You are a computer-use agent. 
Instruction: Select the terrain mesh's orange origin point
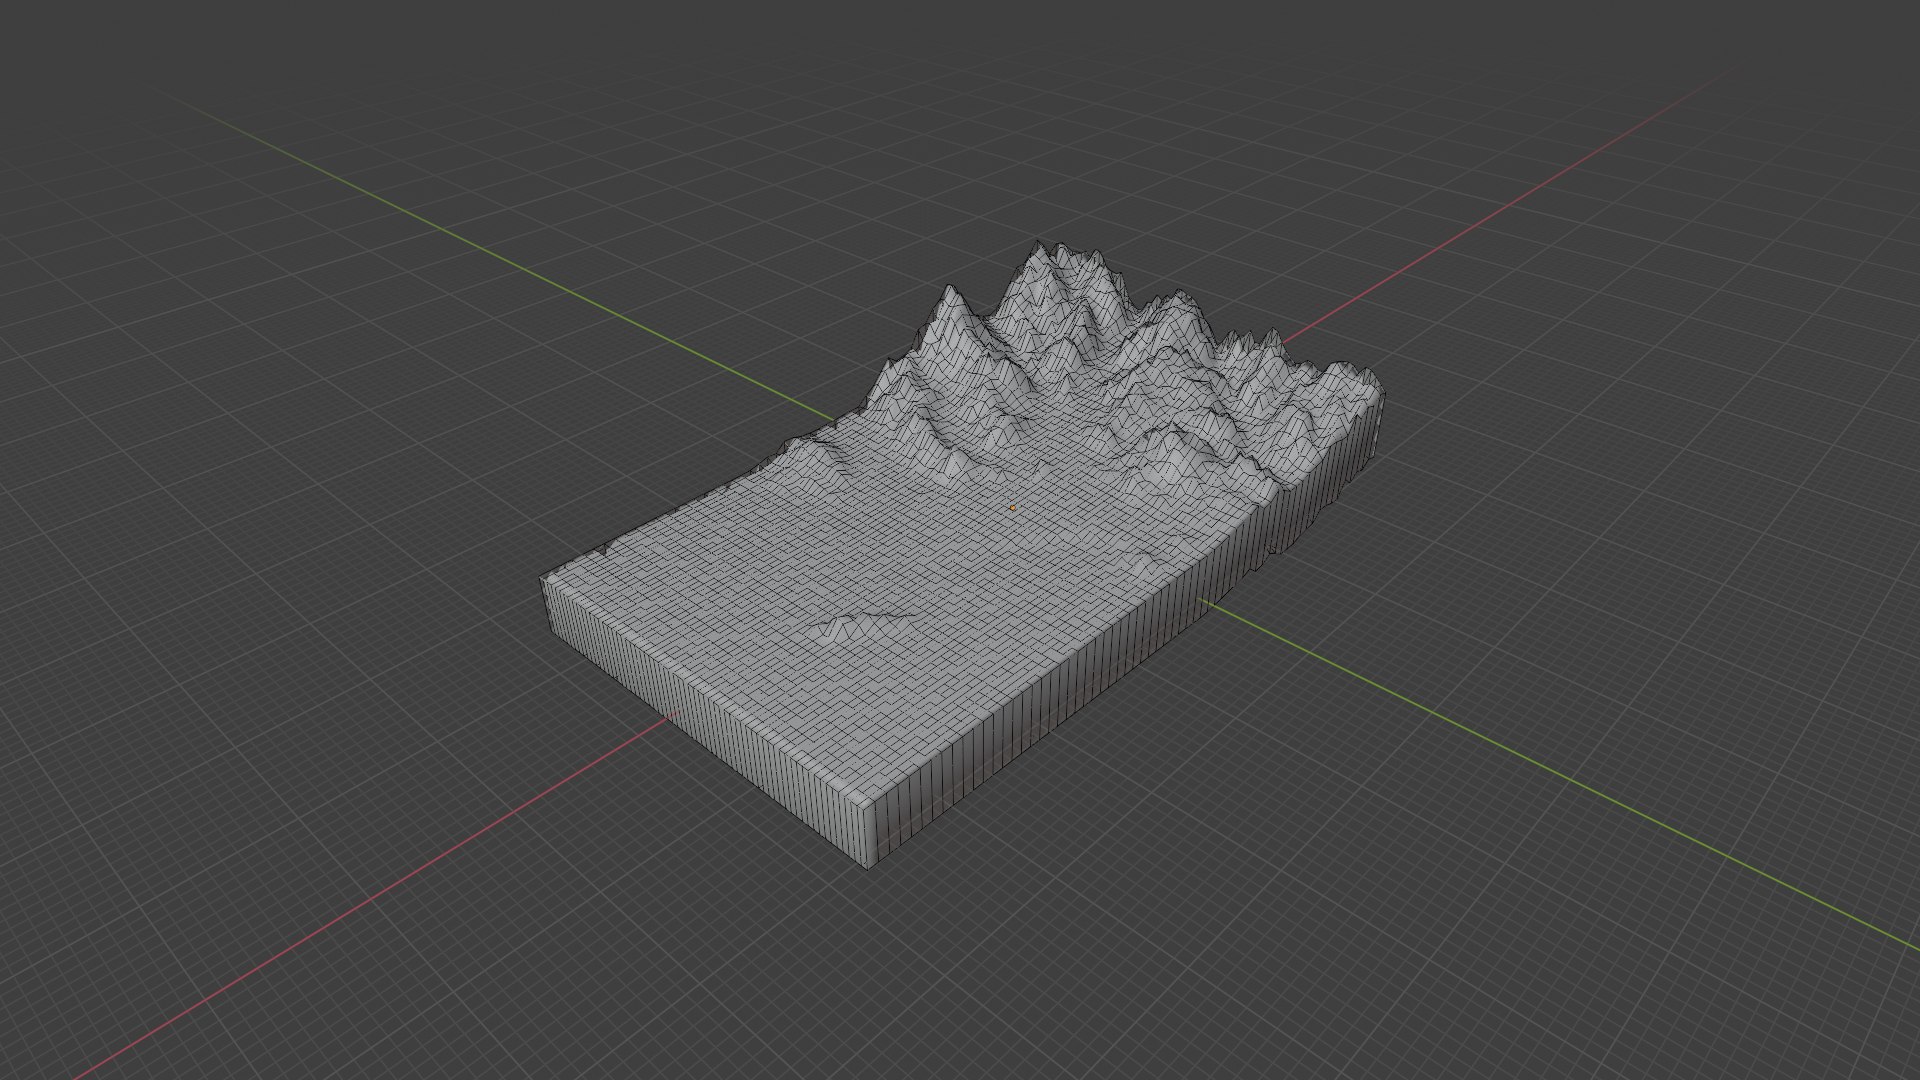[1012, 508]
